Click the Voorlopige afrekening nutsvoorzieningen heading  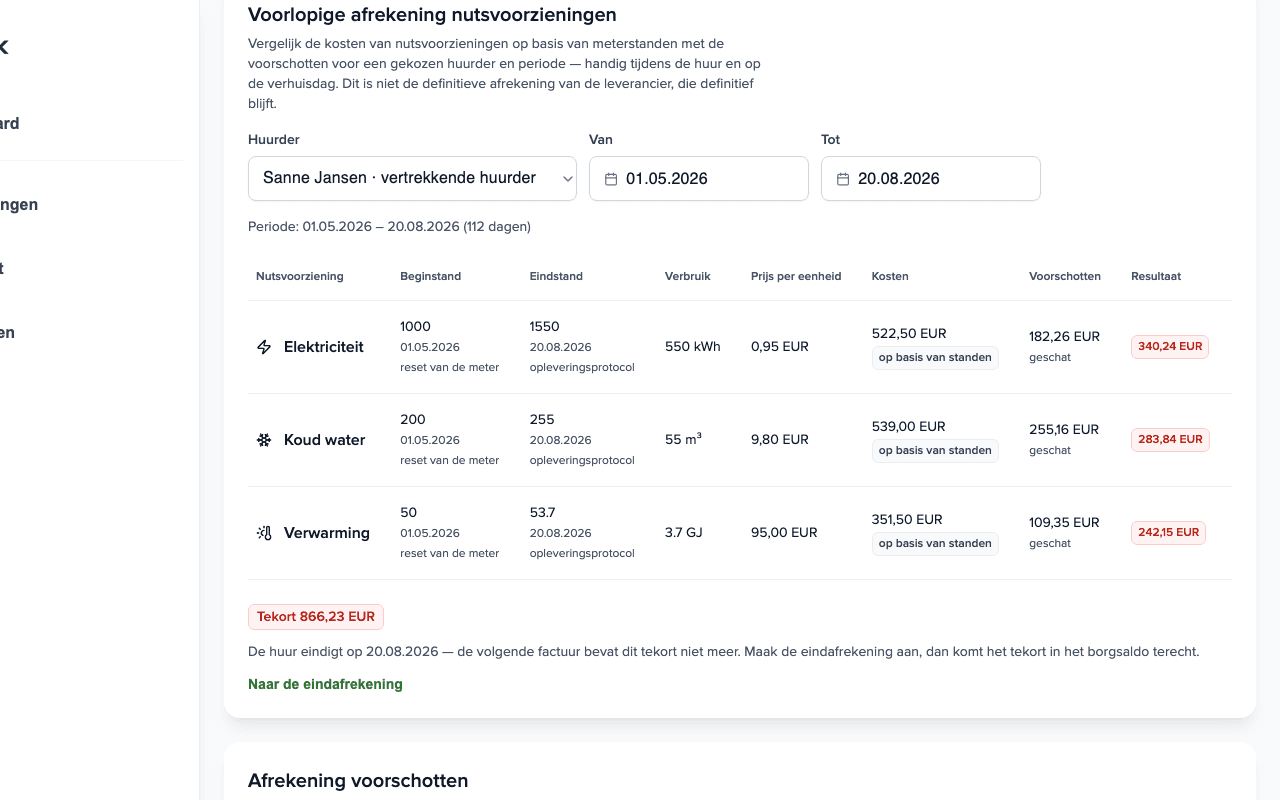coord(432,15)
